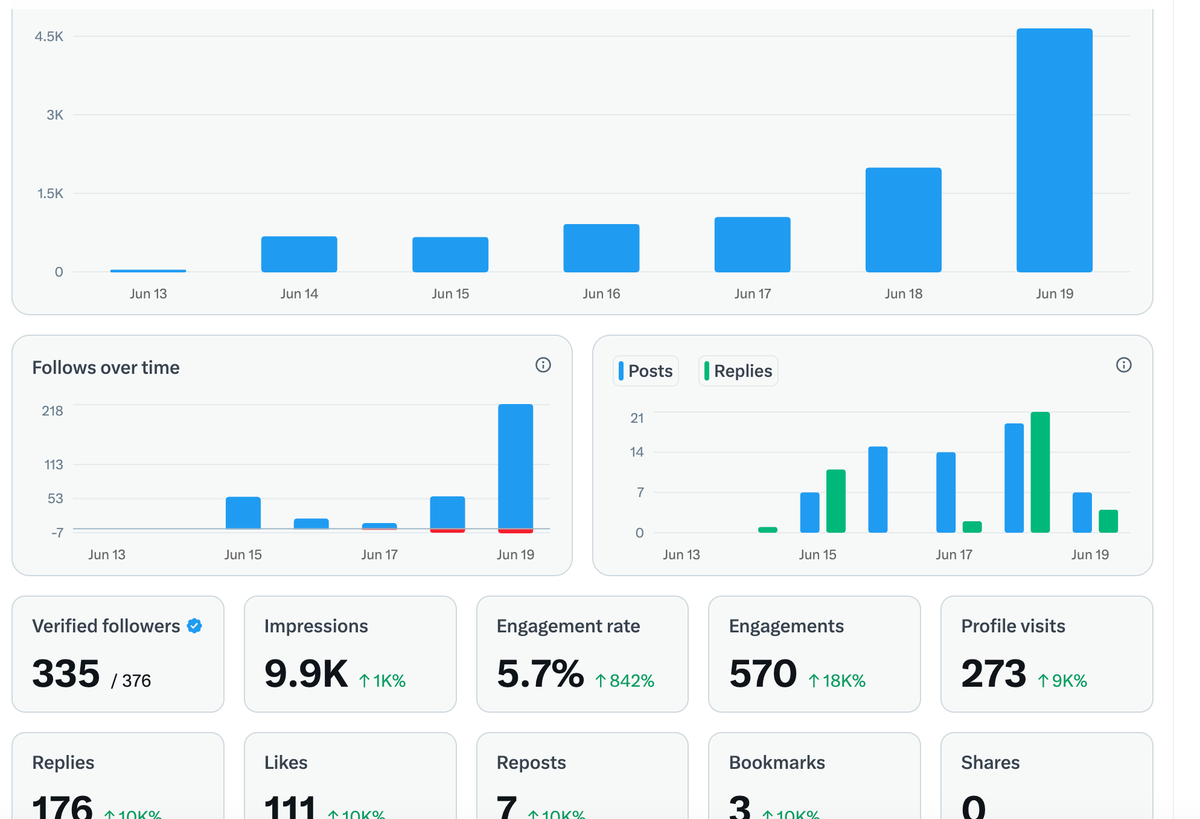Open the Verified followers card
Screen dimensions: 1200x819
tap(118, 654)
